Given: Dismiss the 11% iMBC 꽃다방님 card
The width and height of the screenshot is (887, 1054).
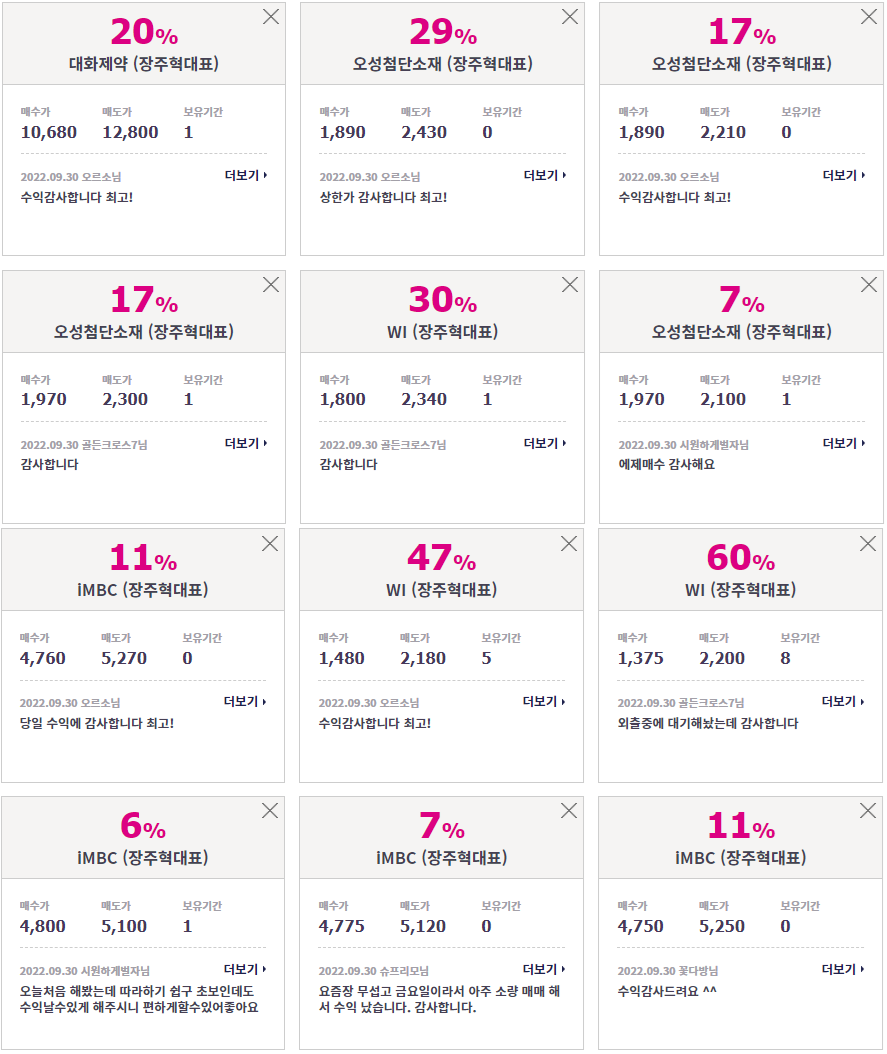Looking at the screenshot, I should pyautogui.click(x=868, y=811).
